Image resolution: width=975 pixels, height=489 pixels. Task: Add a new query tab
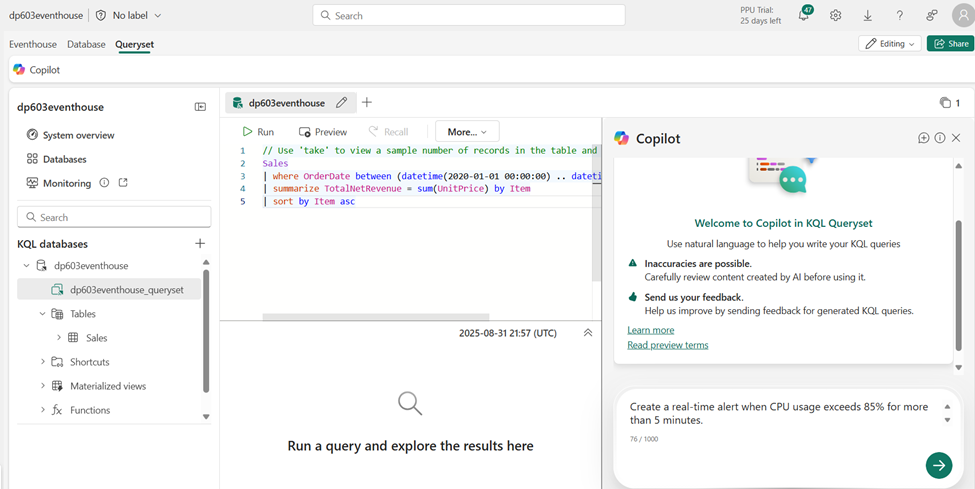coord(367,102)
